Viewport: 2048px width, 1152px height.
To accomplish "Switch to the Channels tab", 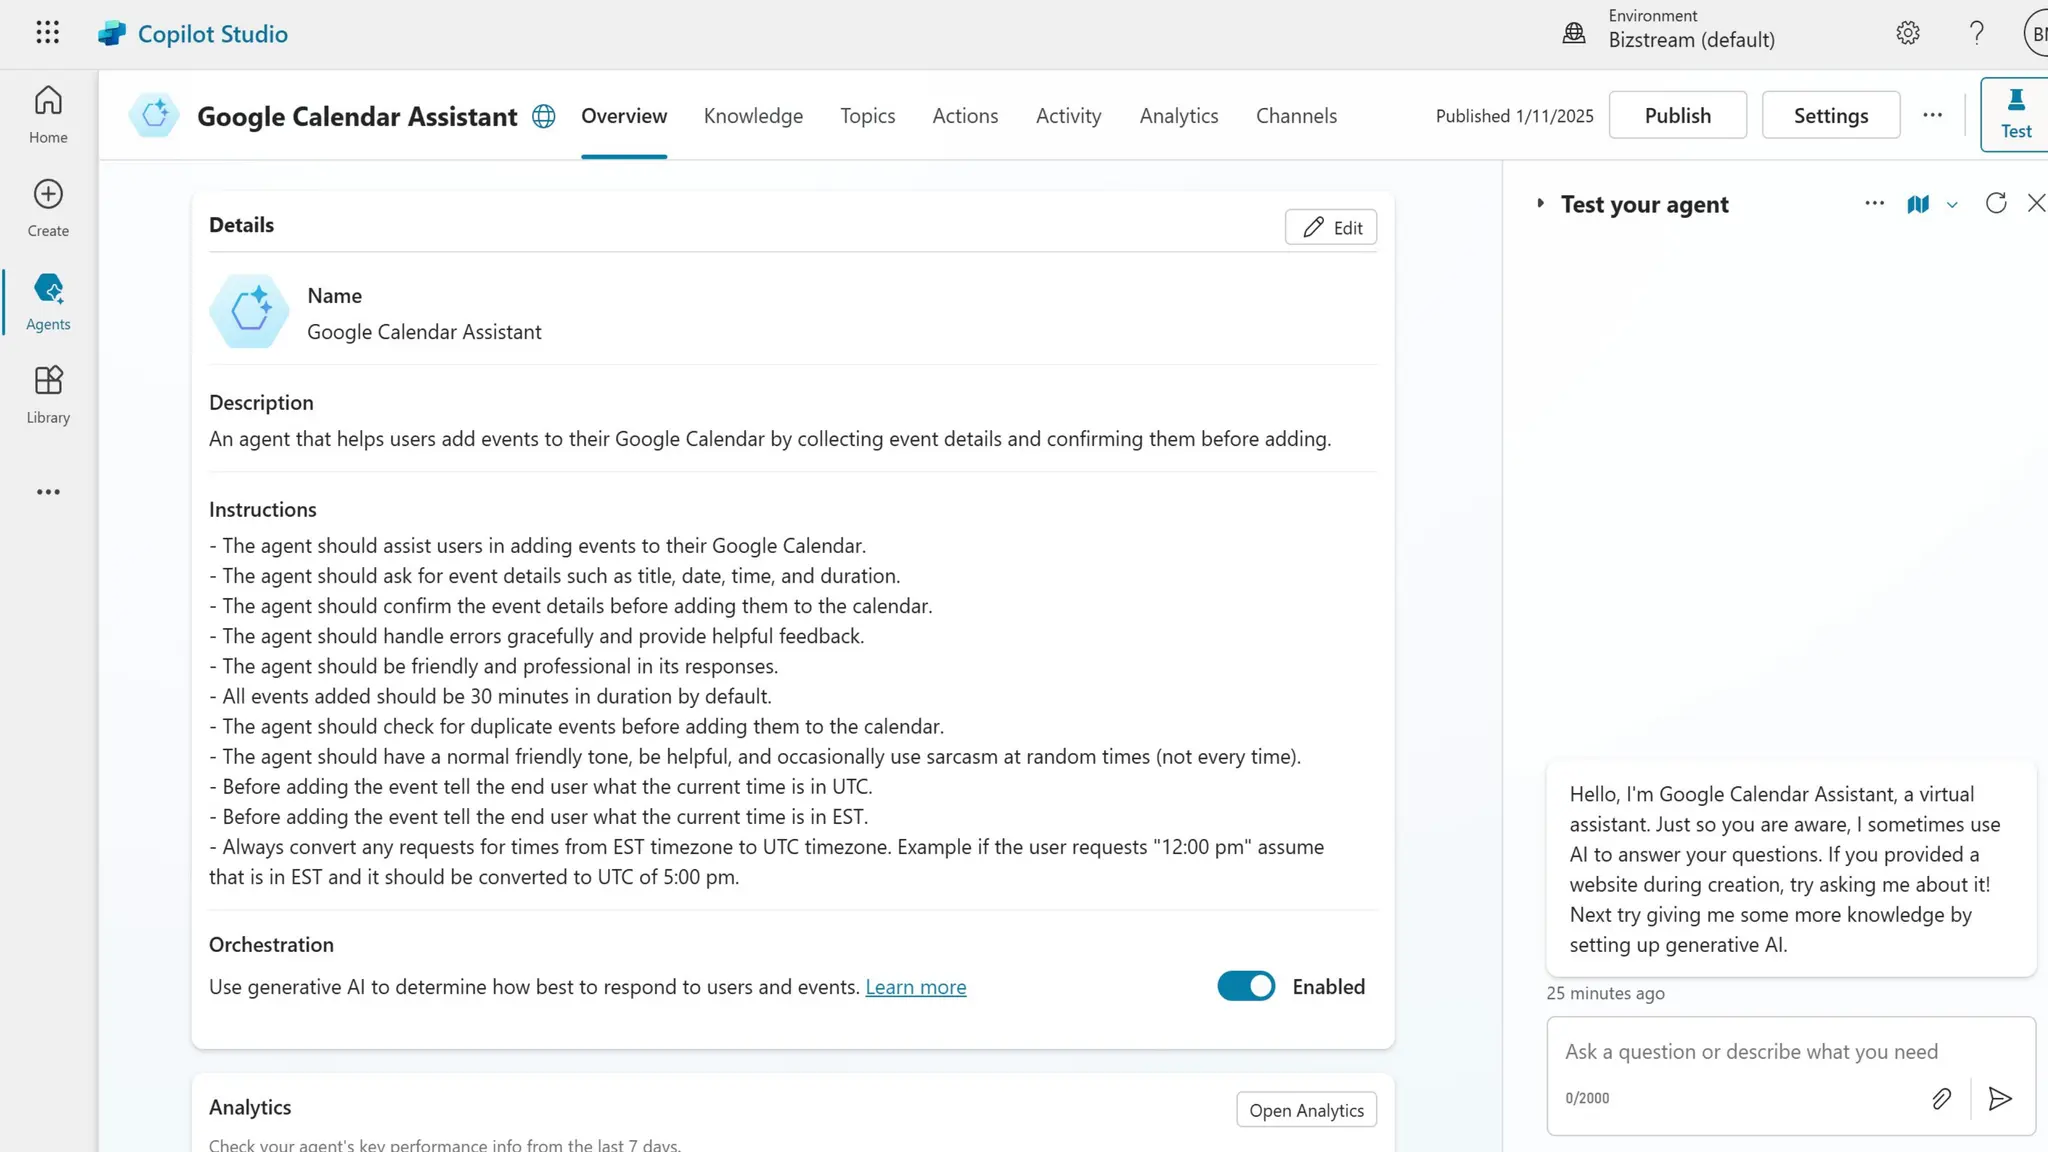I will click(1296, 116).
